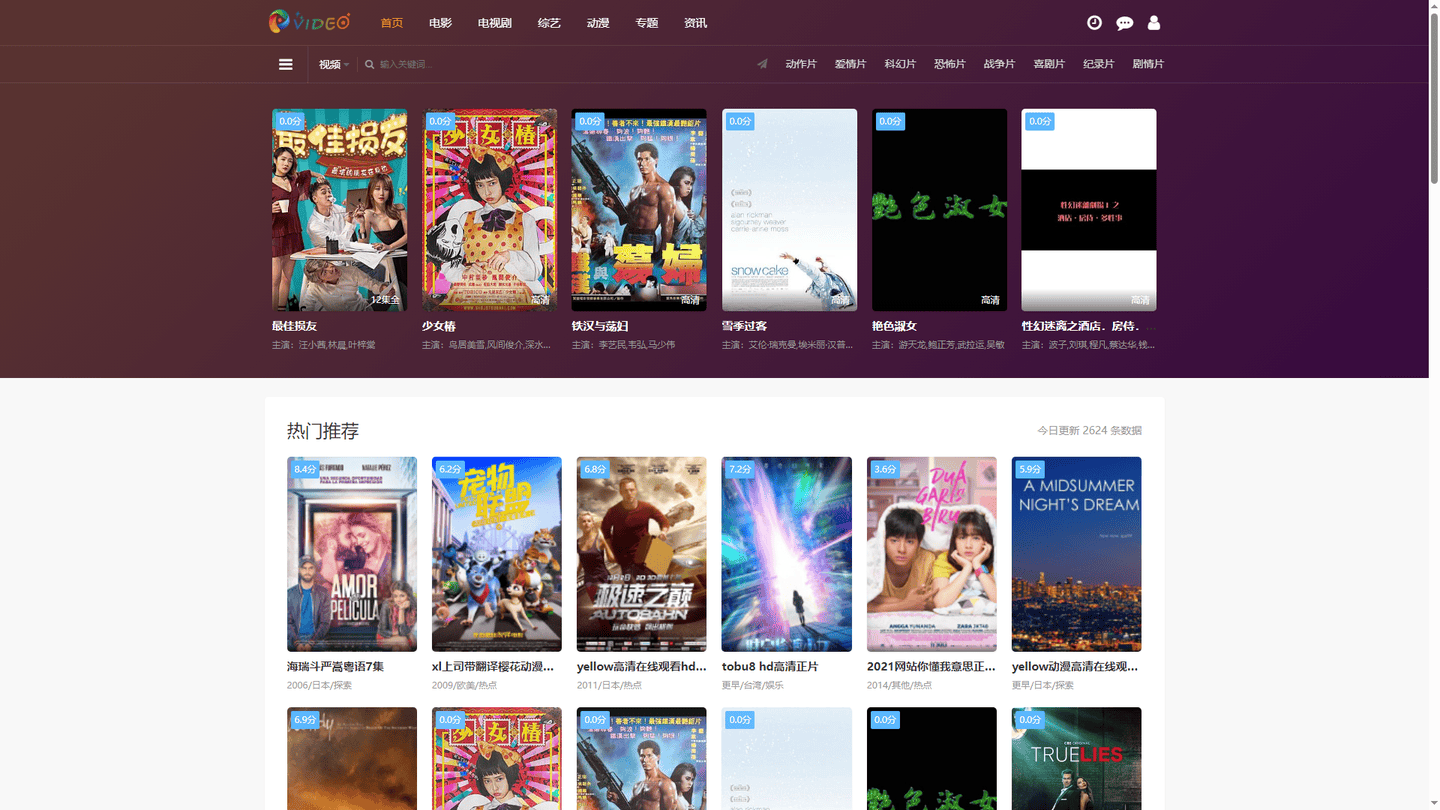Click the yellow动漫高清在线观看 title
This screenshot has height=810, width=1440.
pos(1076,667)
